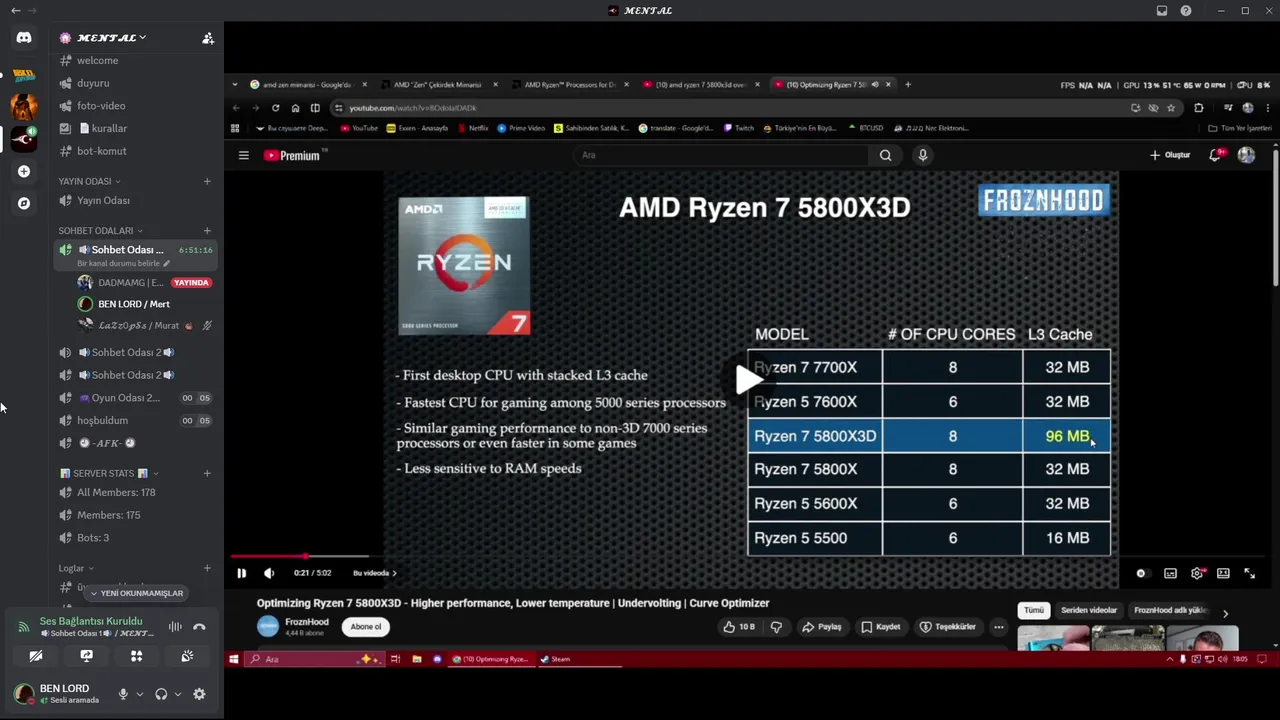Screen dimensions: 1280x720
Task: Open the soundboard in the voice panel
Action: point(187,656)
